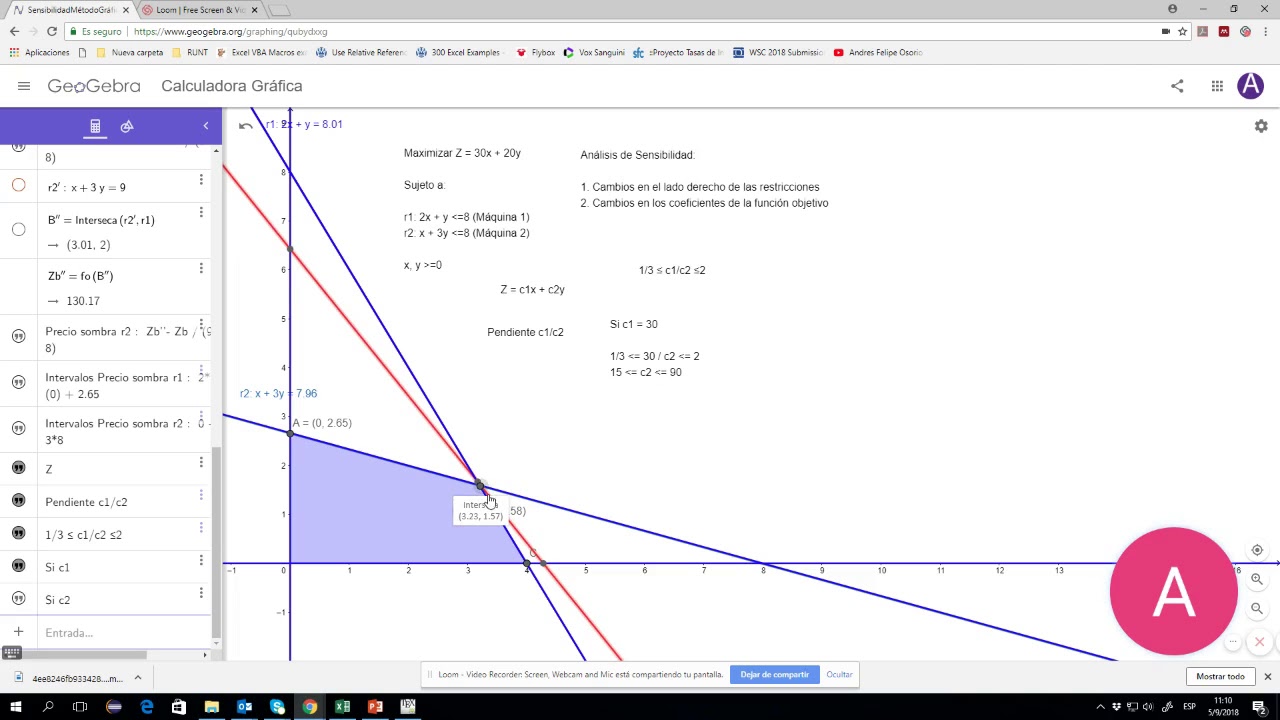Image resolution: width=1280 pixels, height=720 pixels.
Task: Click the Entrada input field
Action: pos(125,633)
